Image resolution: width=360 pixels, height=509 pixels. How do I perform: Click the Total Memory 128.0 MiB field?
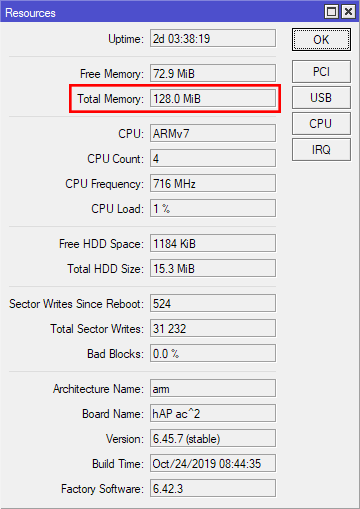(213, 99)
